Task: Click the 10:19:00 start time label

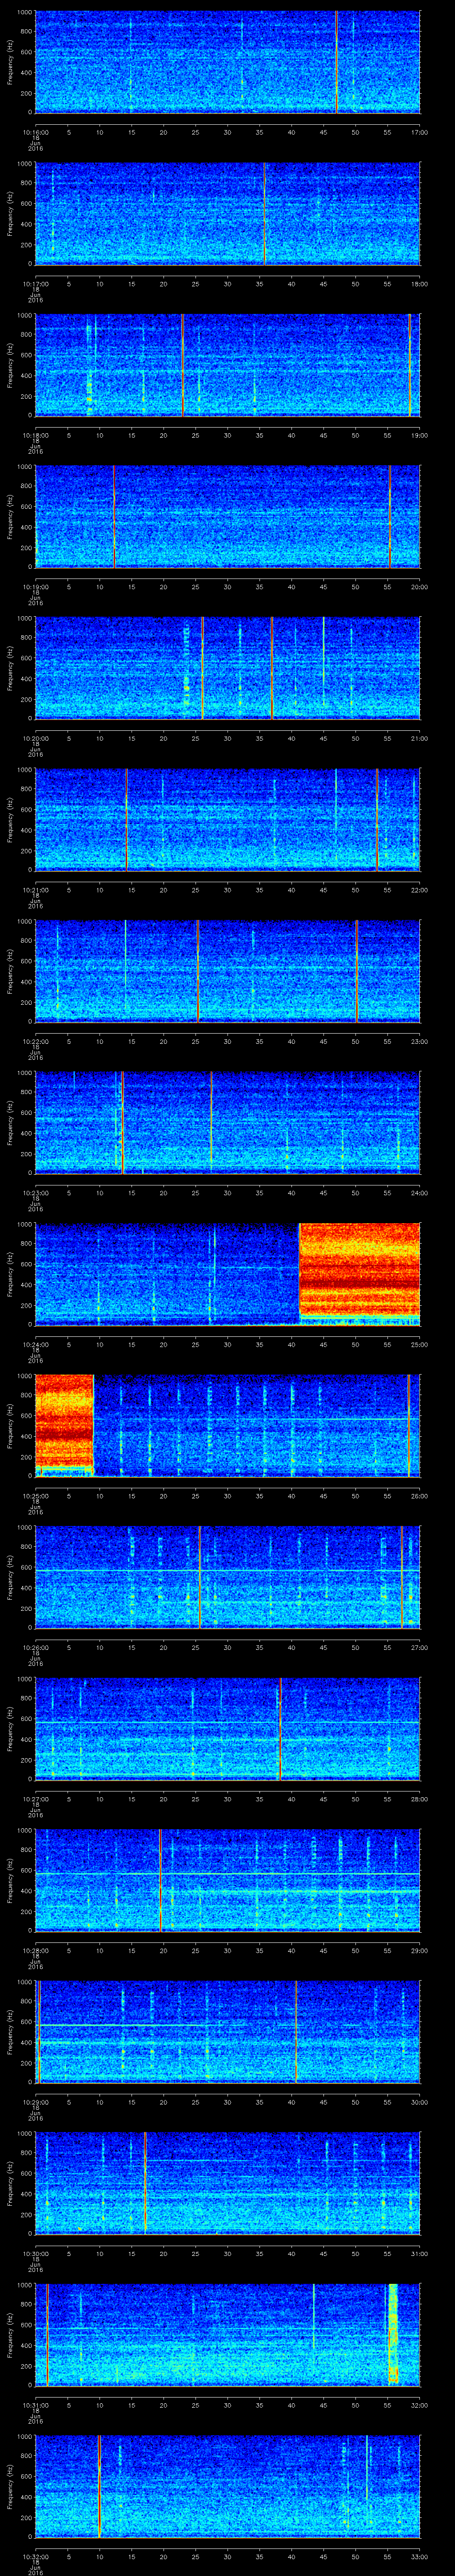Action: coord(36,587)
